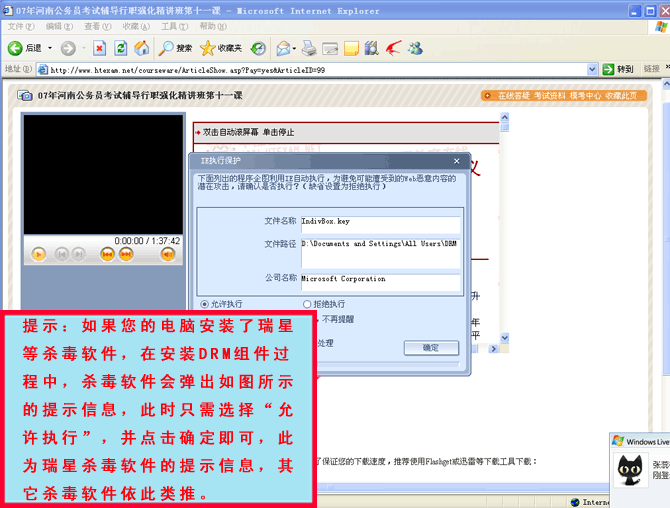This screenshot has width=670, height=508.
Task: Click the greyed next-track player button
Action: click(x=79, y=254)
